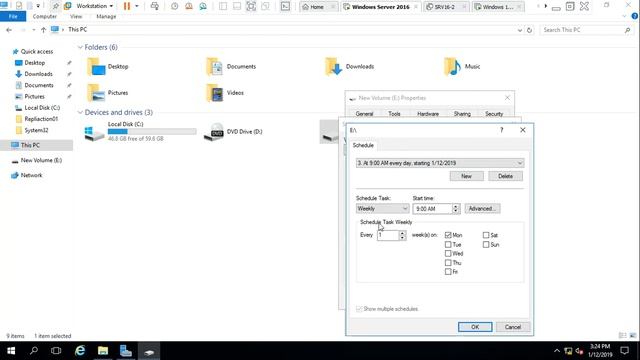Click OK in the schedule dialog
This screenshot has width=640, height=360.
475,327
